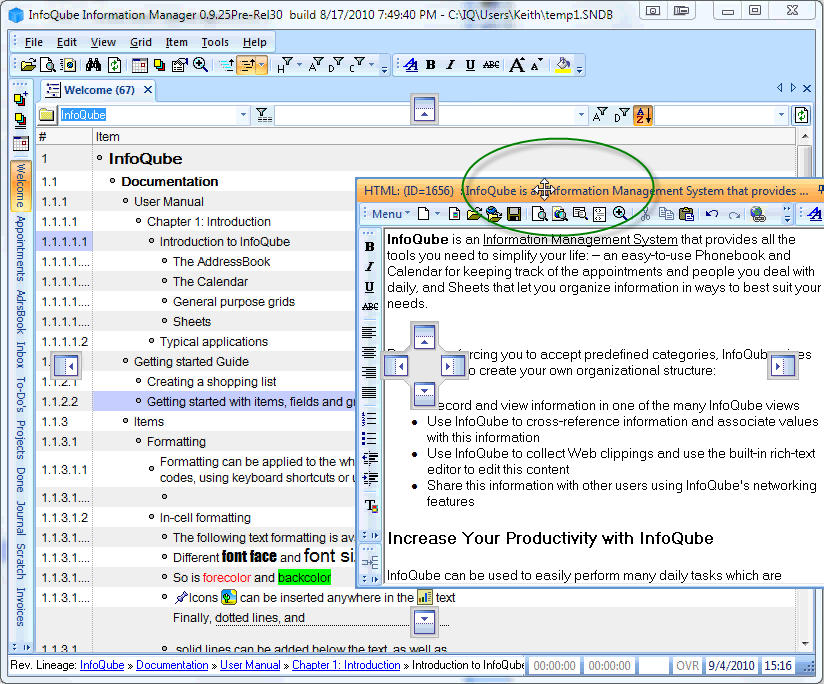Click the properties pane icon in main toolbar
The image size is (824, 684).
coord(180,65)
